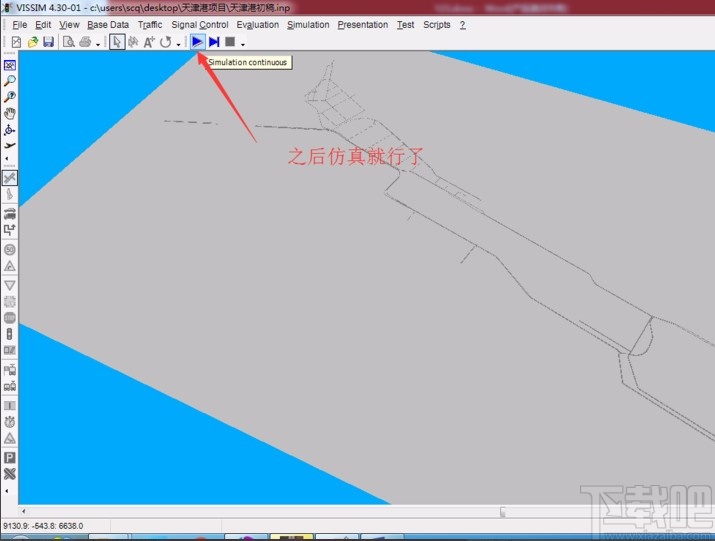This screenshot has width=715, height=541.
Task: Choose the label position A+ tool
Action: pos(149,42)
